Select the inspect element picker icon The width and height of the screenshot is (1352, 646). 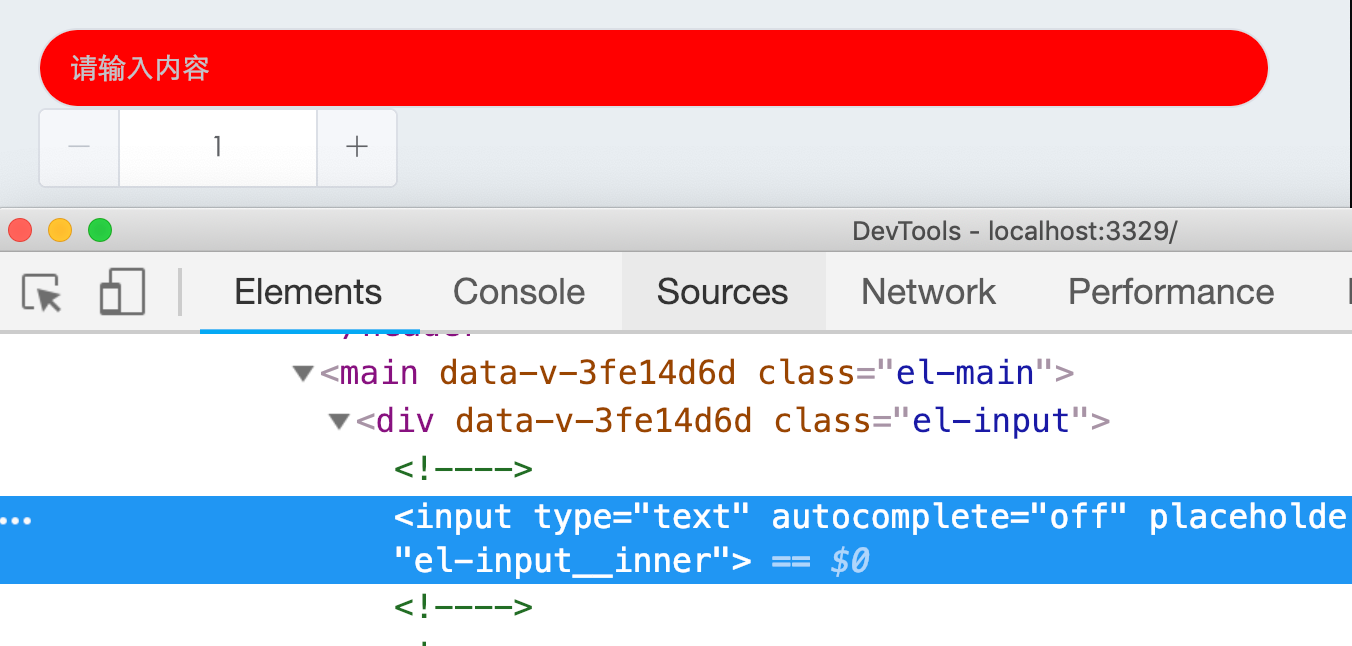[x=42, y=293]
